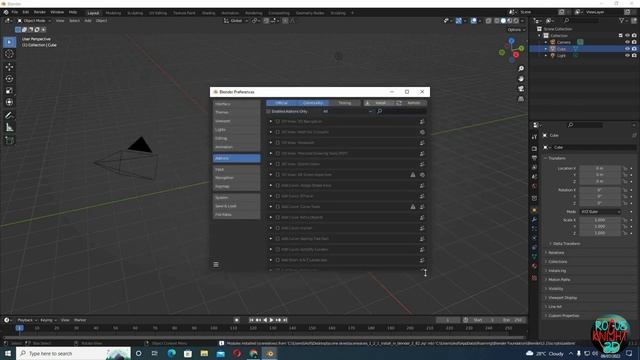Select the Measure ruler tool
This screenshot has height=360, width=640.
click(x=9, y=127)
